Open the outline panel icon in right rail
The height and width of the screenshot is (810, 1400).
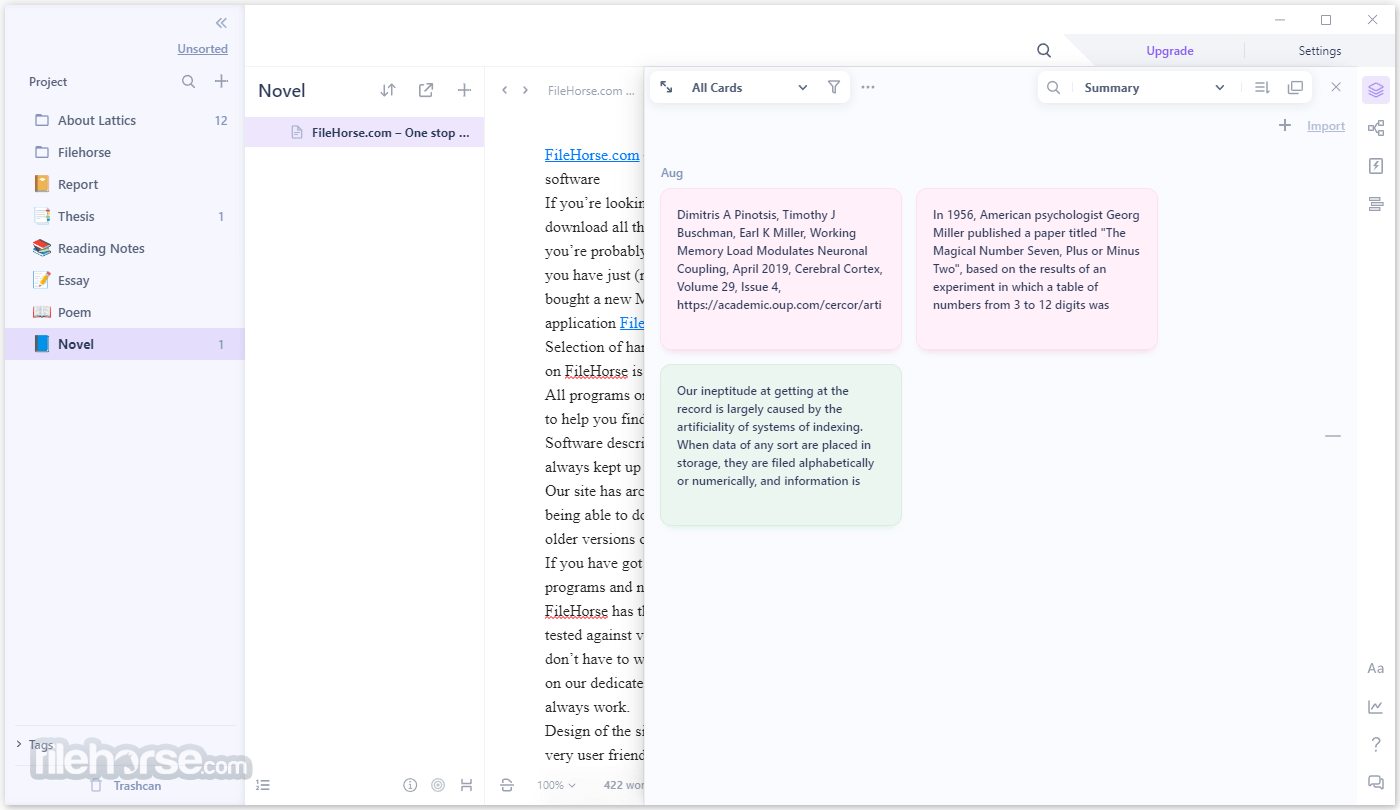tap(1376, 204)
